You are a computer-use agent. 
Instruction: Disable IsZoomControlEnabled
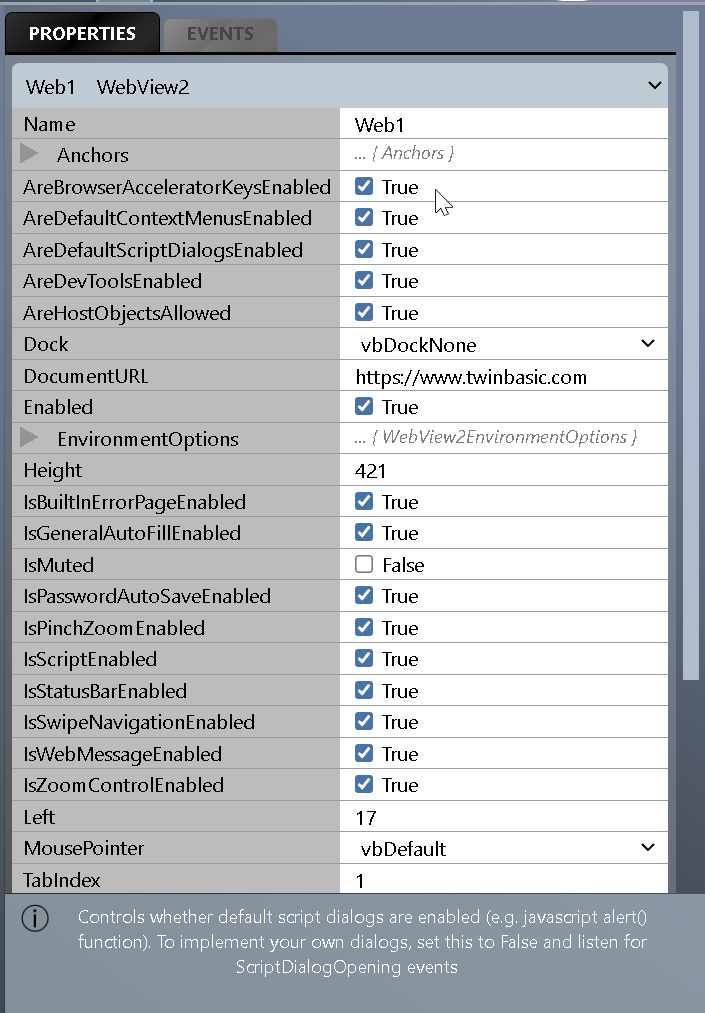[x=364, y=784]
